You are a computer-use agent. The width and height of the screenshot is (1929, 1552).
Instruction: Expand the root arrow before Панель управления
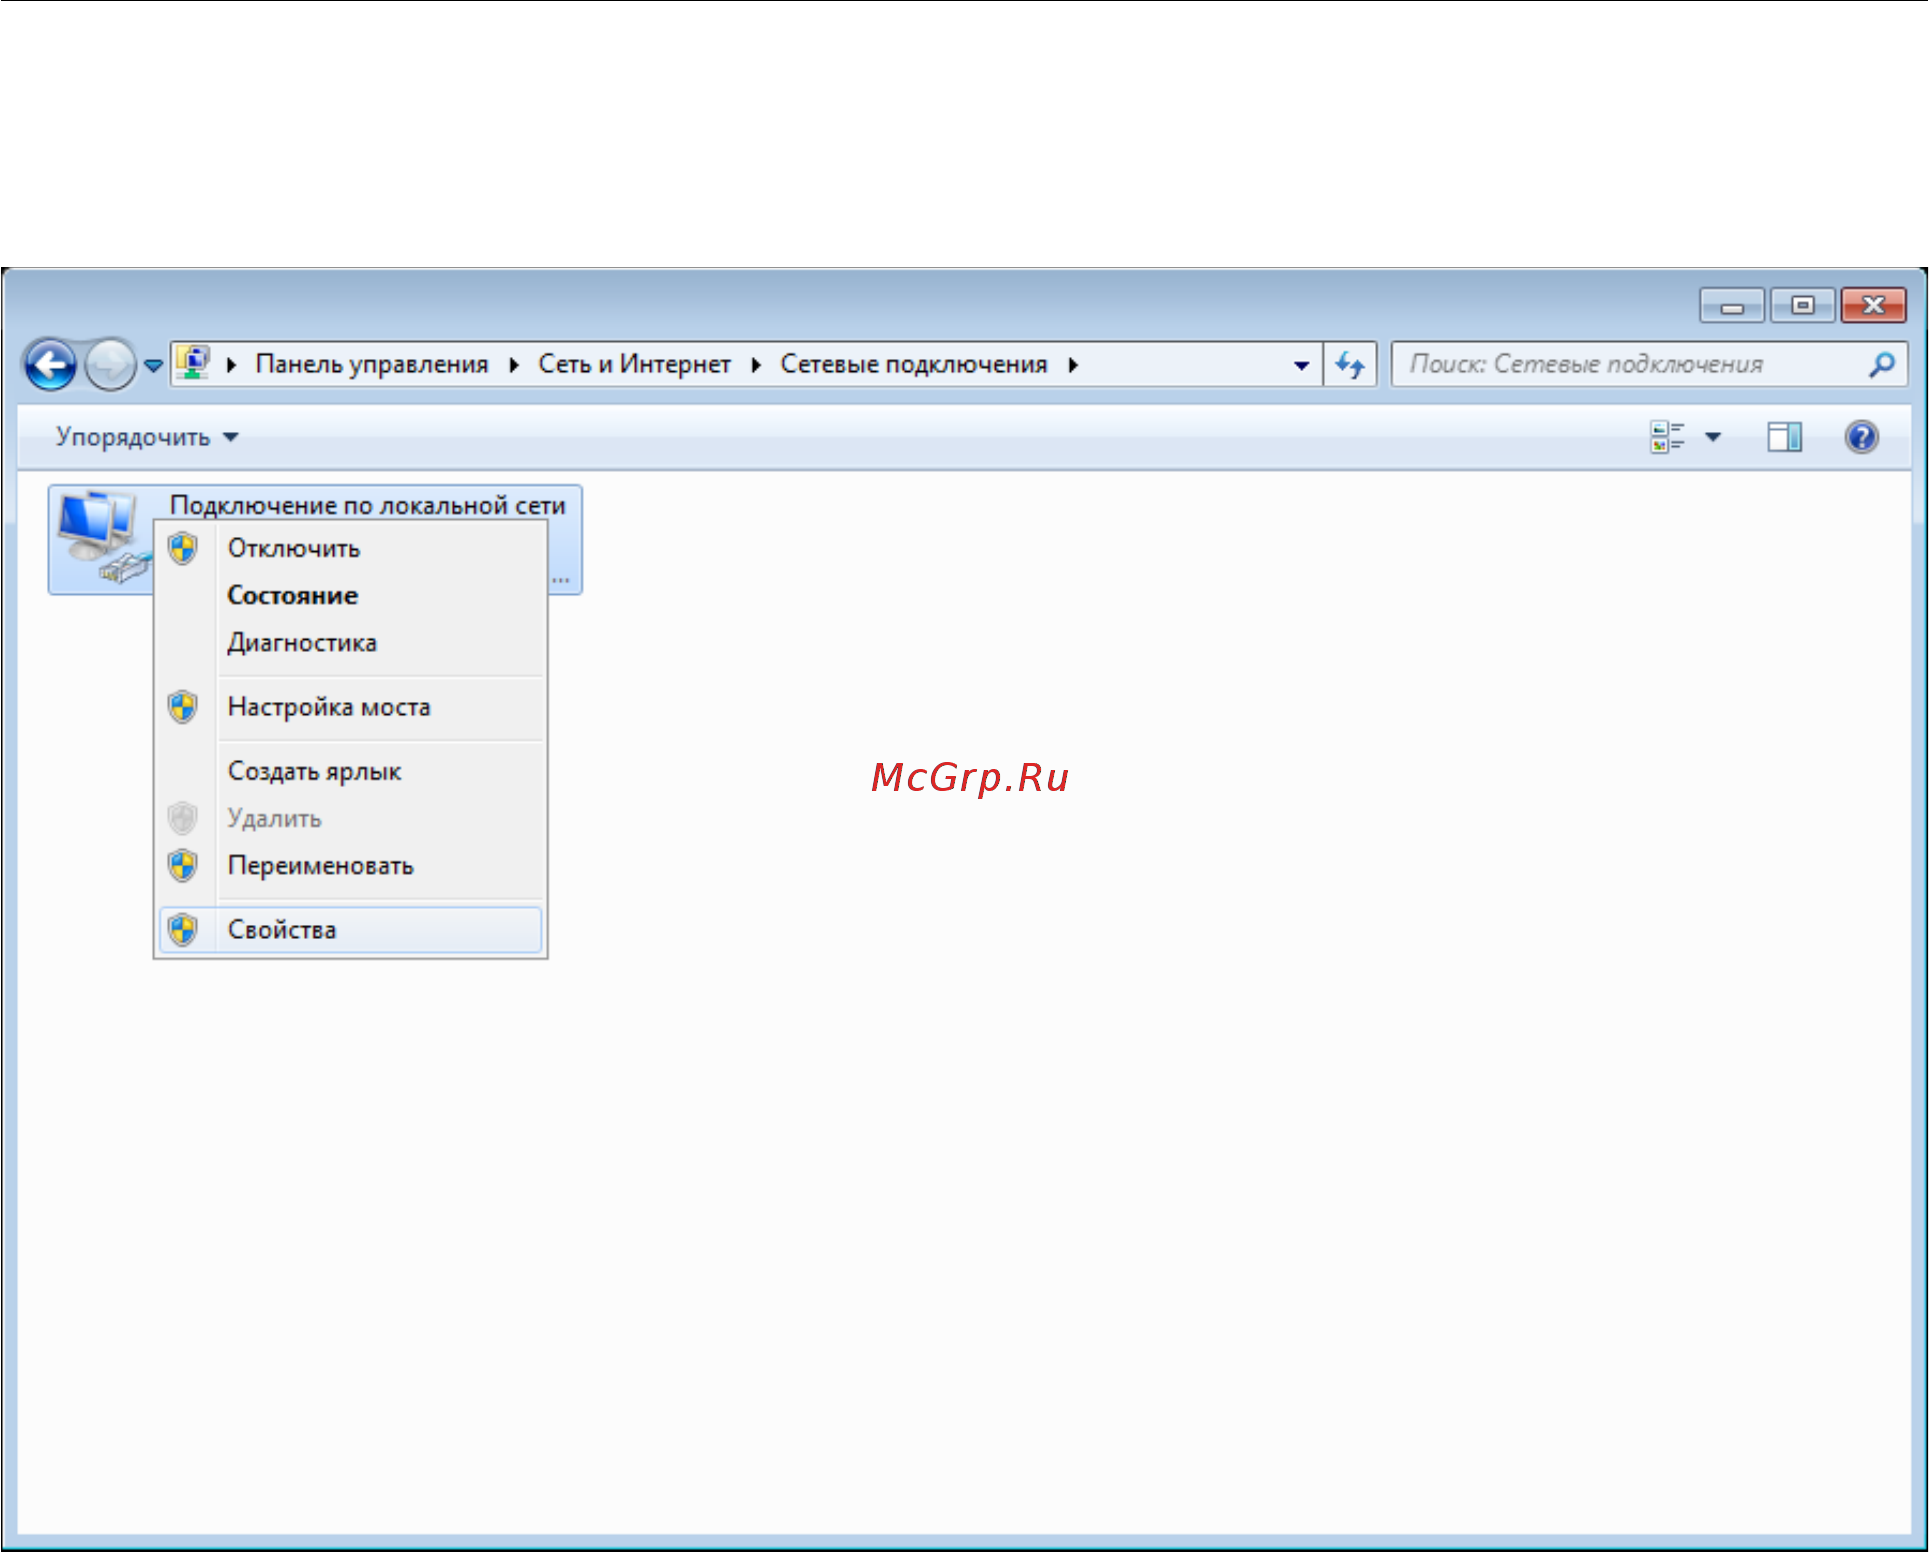(x=231, y=365)
